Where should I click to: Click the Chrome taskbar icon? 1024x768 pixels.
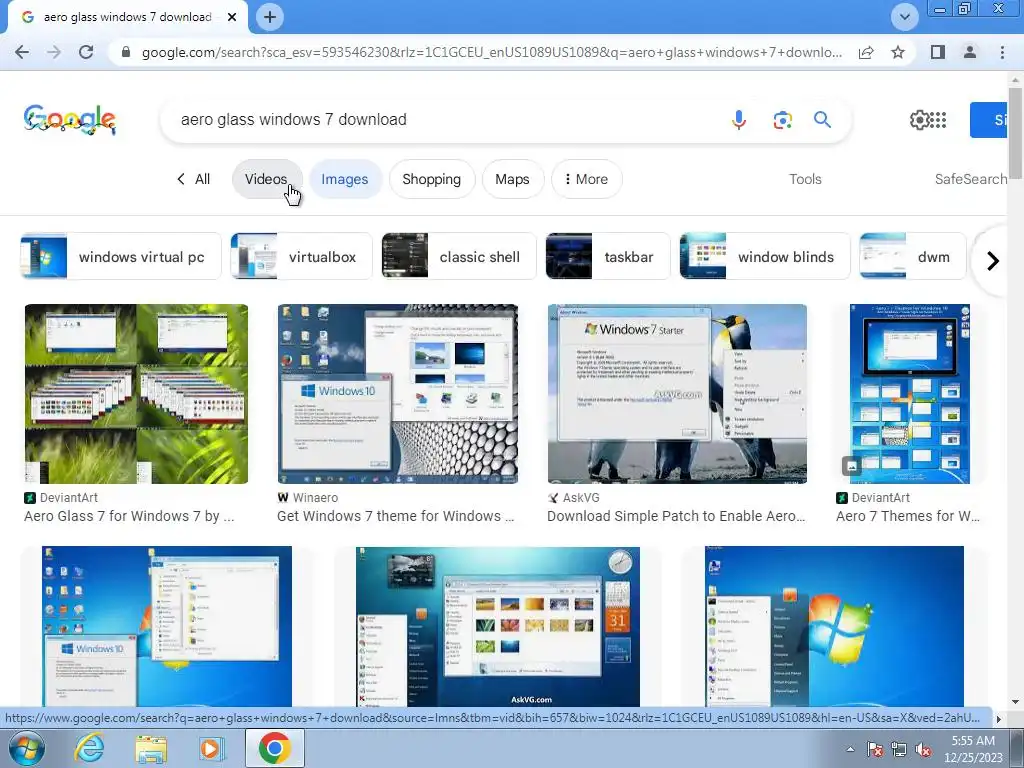tap(274, 748)
